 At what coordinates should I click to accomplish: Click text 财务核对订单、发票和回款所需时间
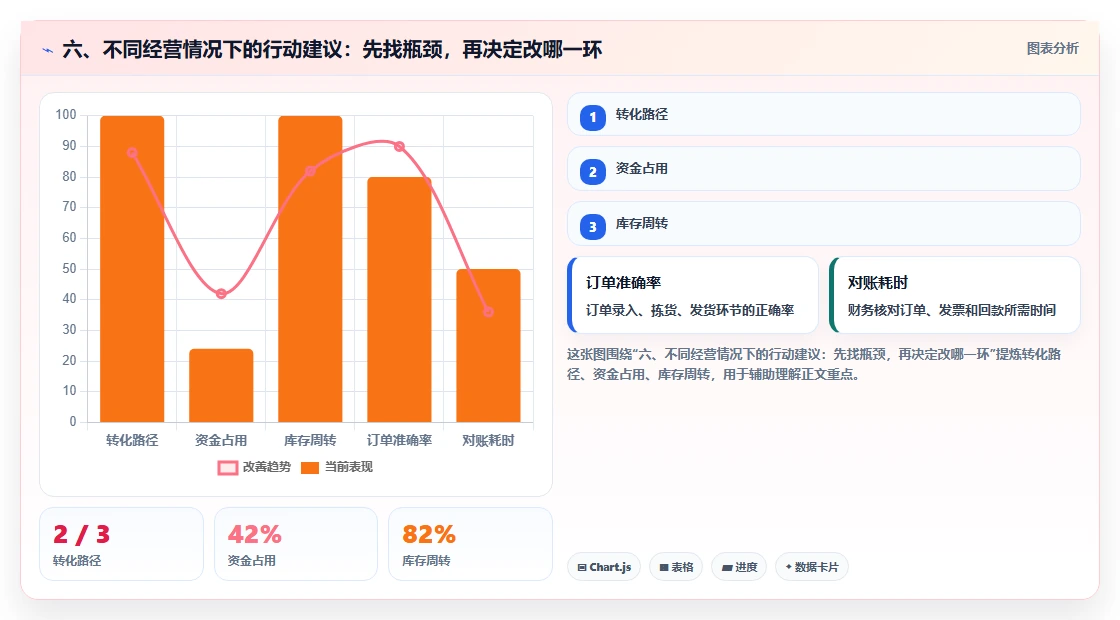coord(951,310)
